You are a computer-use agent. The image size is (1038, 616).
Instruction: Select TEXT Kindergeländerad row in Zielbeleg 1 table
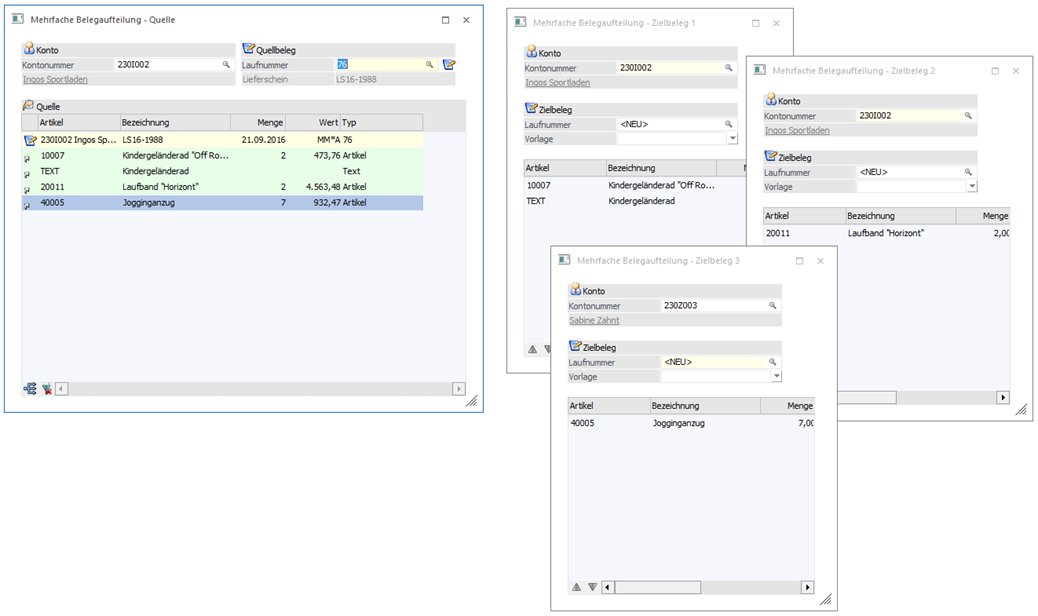coord(635,200)
